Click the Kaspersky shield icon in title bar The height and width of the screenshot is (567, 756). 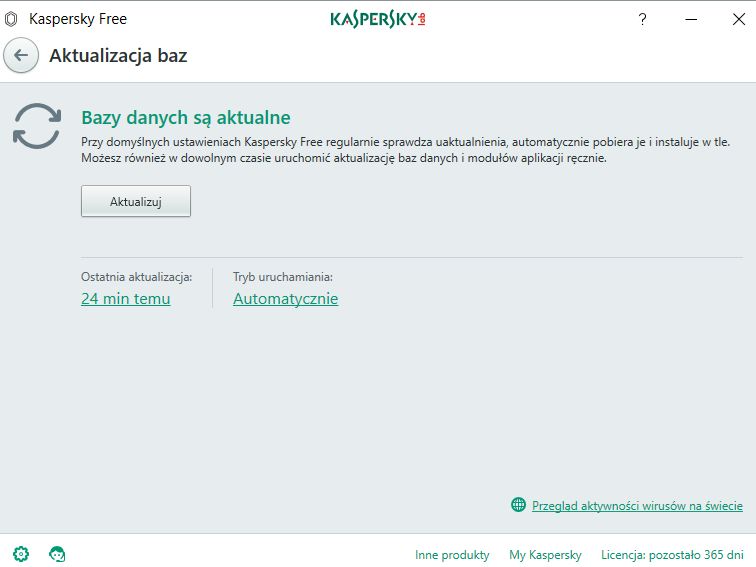[x=11, y=19]
